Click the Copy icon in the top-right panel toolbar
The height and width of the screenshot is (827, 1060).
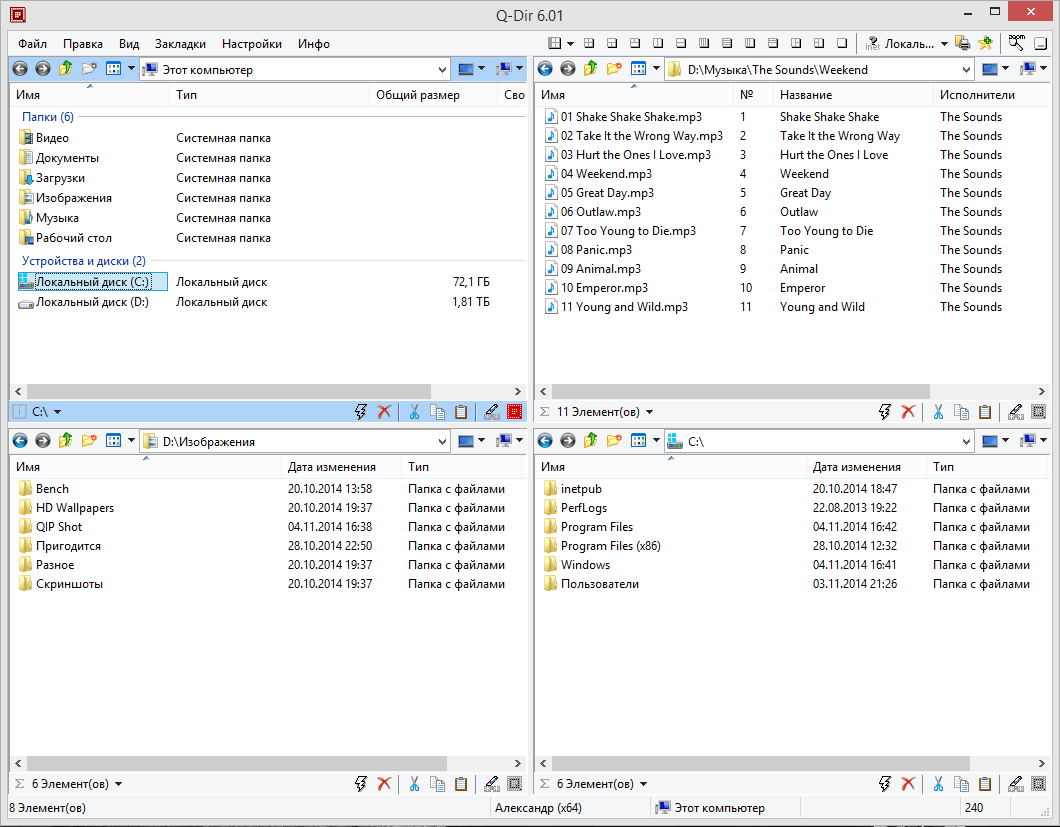coord(961,411)
